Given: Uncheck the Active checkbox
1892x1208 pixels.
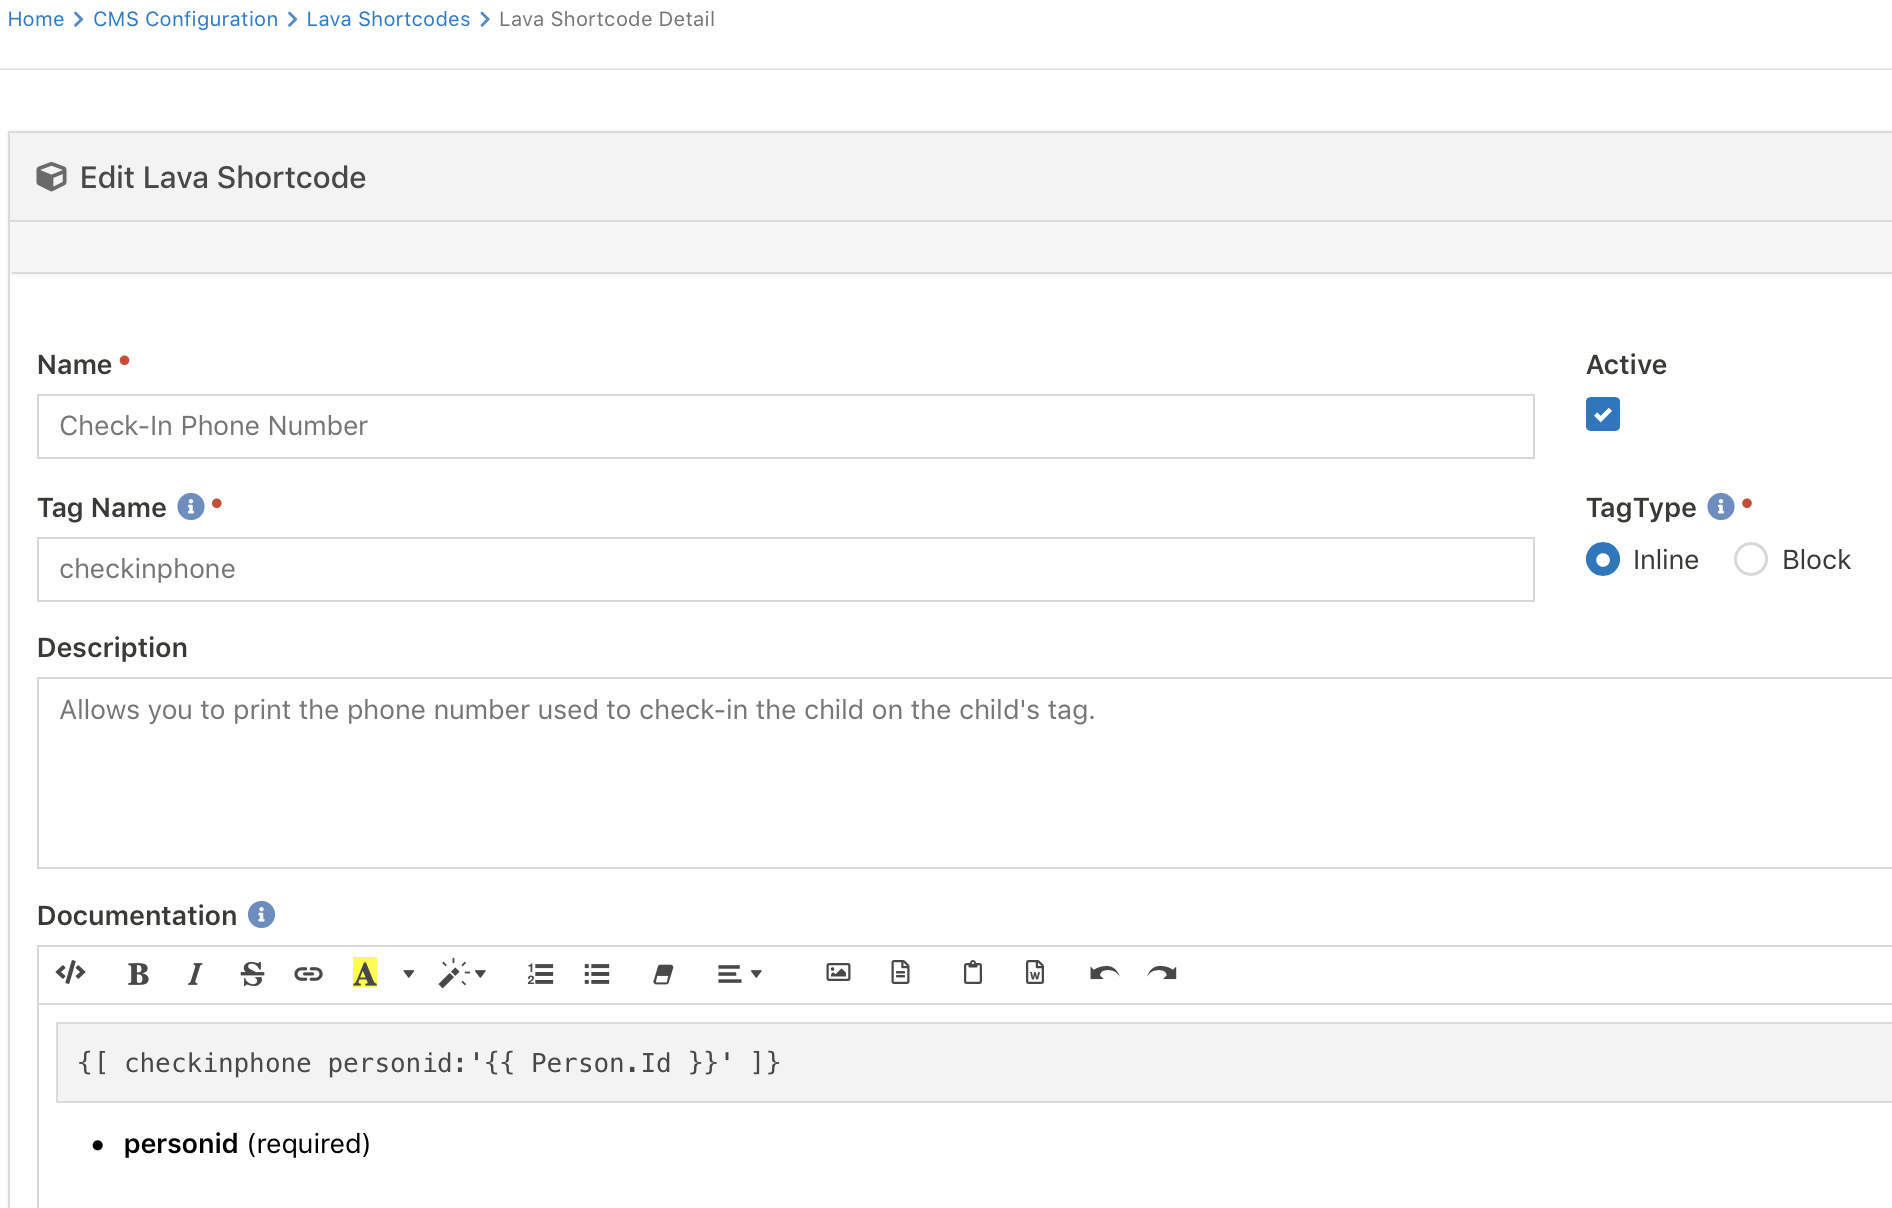Looking at the screenshot, I should 1602,414.
